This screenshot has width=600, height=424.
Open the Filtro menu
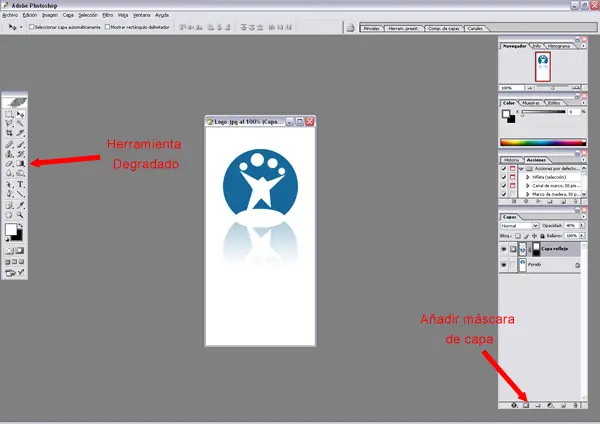point(108,15)
